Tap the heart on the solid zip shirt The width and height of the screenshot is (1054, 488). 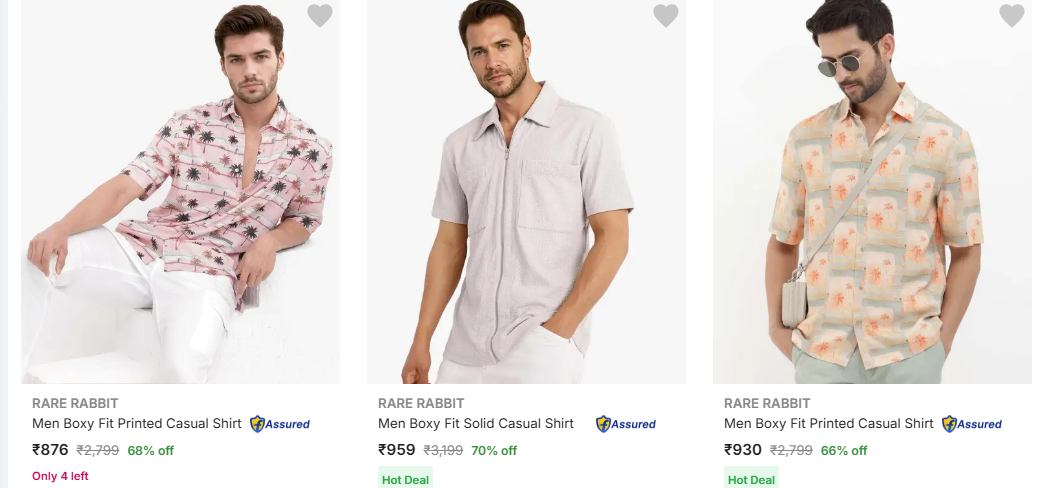coord(665,16)
